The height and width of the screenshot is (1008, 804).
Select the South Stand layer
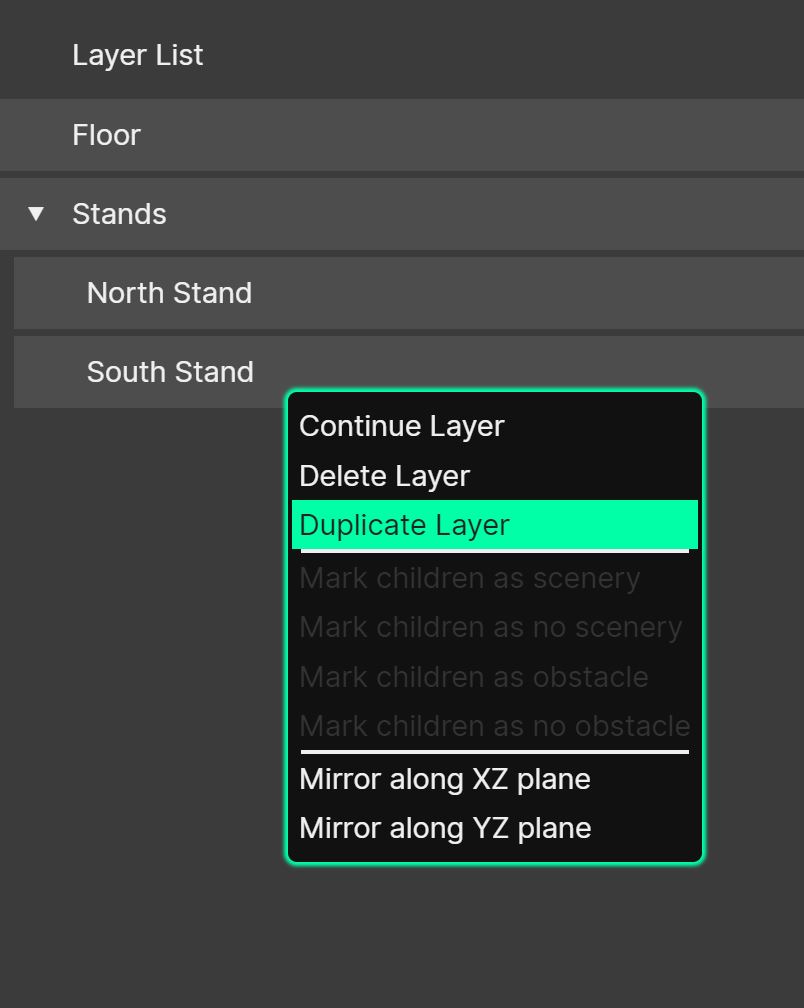click(x=169, y=371)
